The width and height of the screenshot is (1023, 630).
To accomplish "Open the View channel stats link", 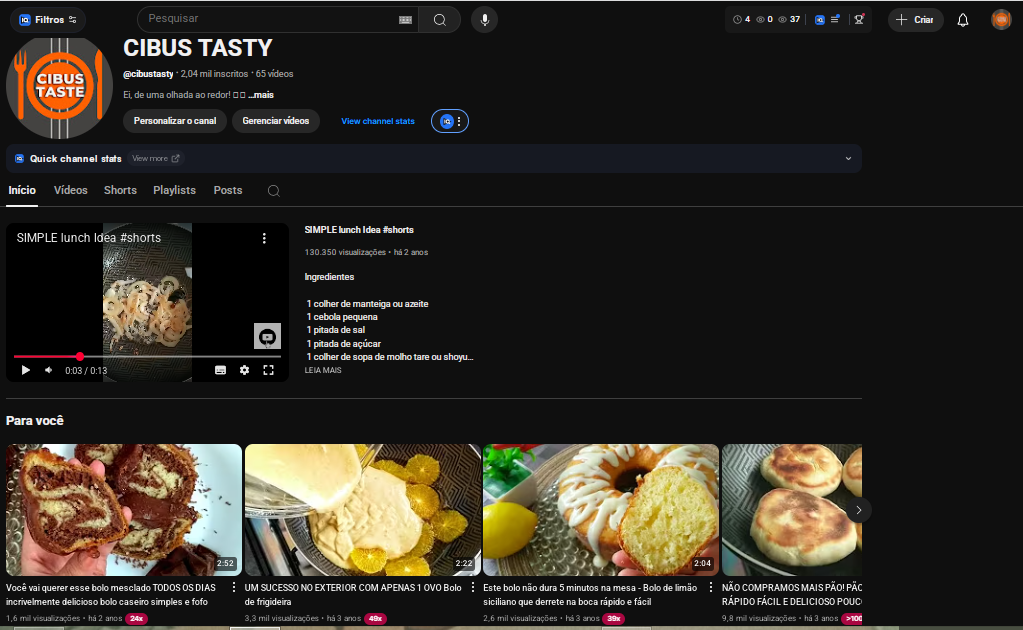I will click(x=377, y=121).
